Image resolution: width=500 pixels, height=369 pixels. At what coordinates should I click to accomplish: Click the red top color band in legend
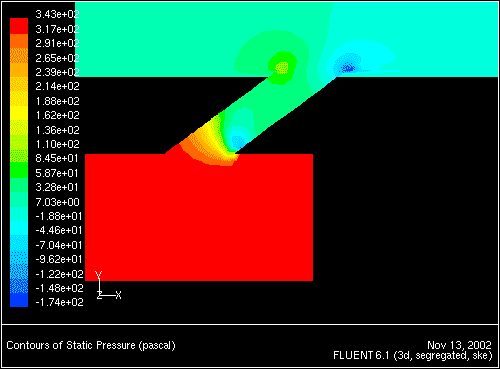[19, 26]
